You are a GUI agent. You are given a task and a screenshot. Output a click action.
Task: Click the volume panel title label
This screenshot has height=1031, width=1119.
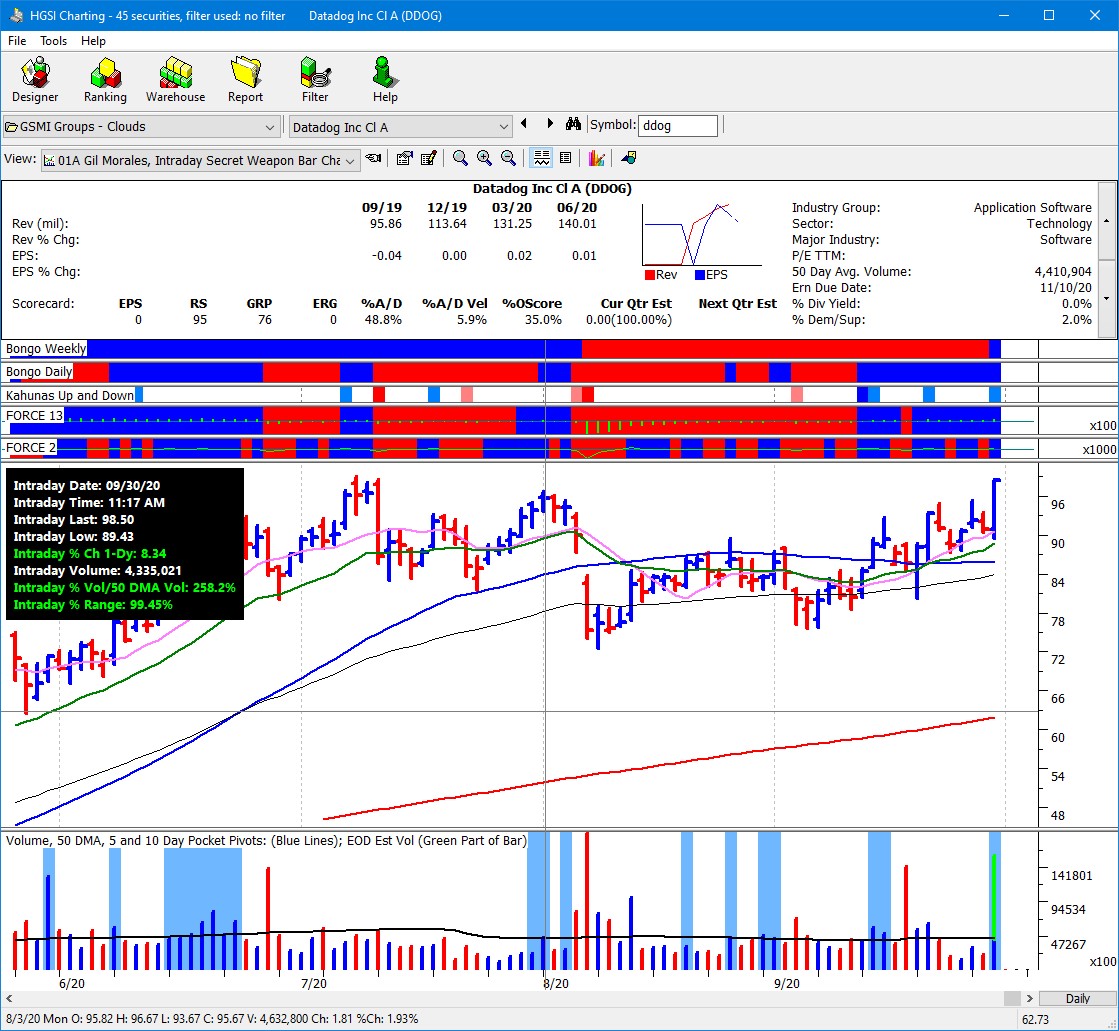(x=266, y=840)
